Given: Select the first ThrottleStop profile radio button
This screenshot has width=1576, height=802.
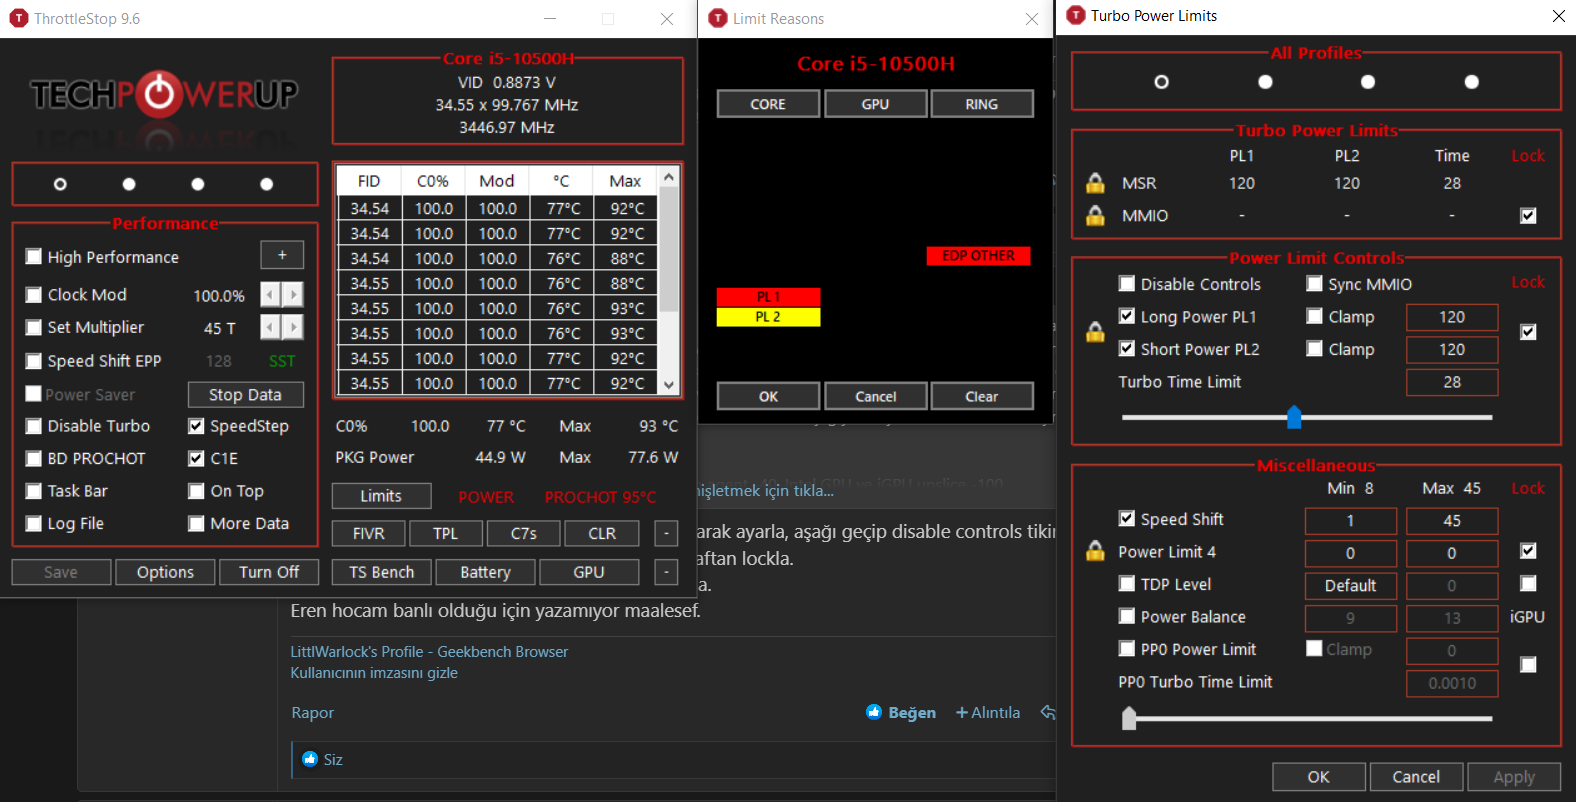Looking at the screenshot, I should pyautogui.click(x=60, y=184).
